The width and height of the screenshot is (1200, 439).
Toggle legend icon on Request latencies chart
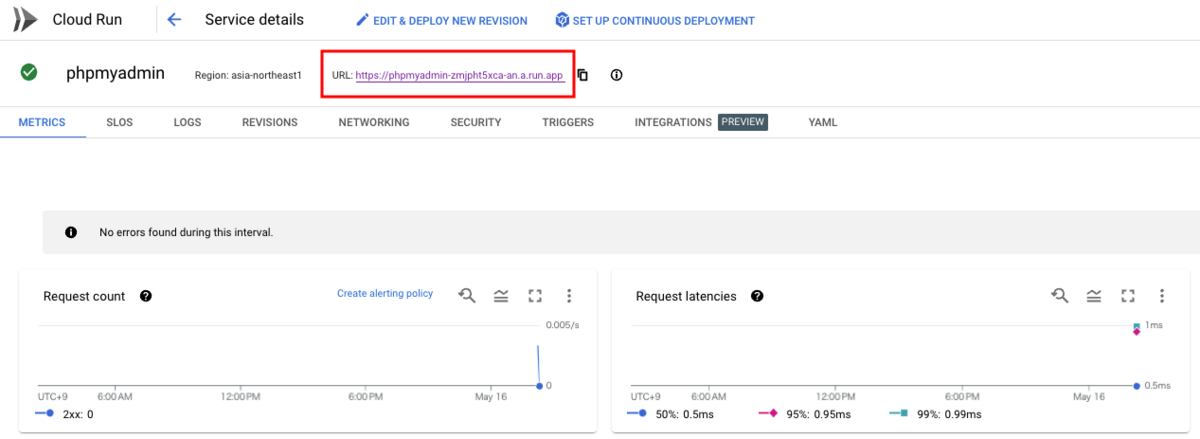point(1094,295)
